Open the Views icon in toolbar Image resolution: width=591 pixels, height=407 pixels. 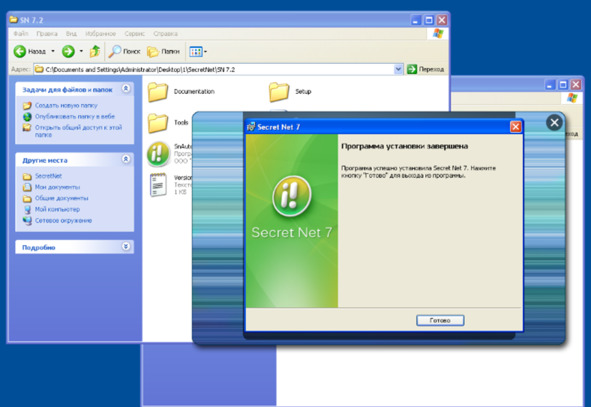196,51
